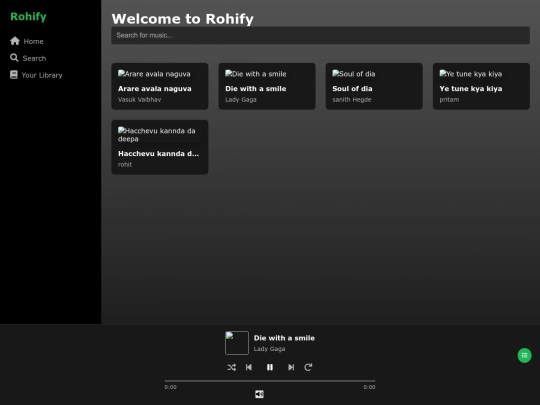
Task: Open the Home menu item
Action: click(27, 41)
